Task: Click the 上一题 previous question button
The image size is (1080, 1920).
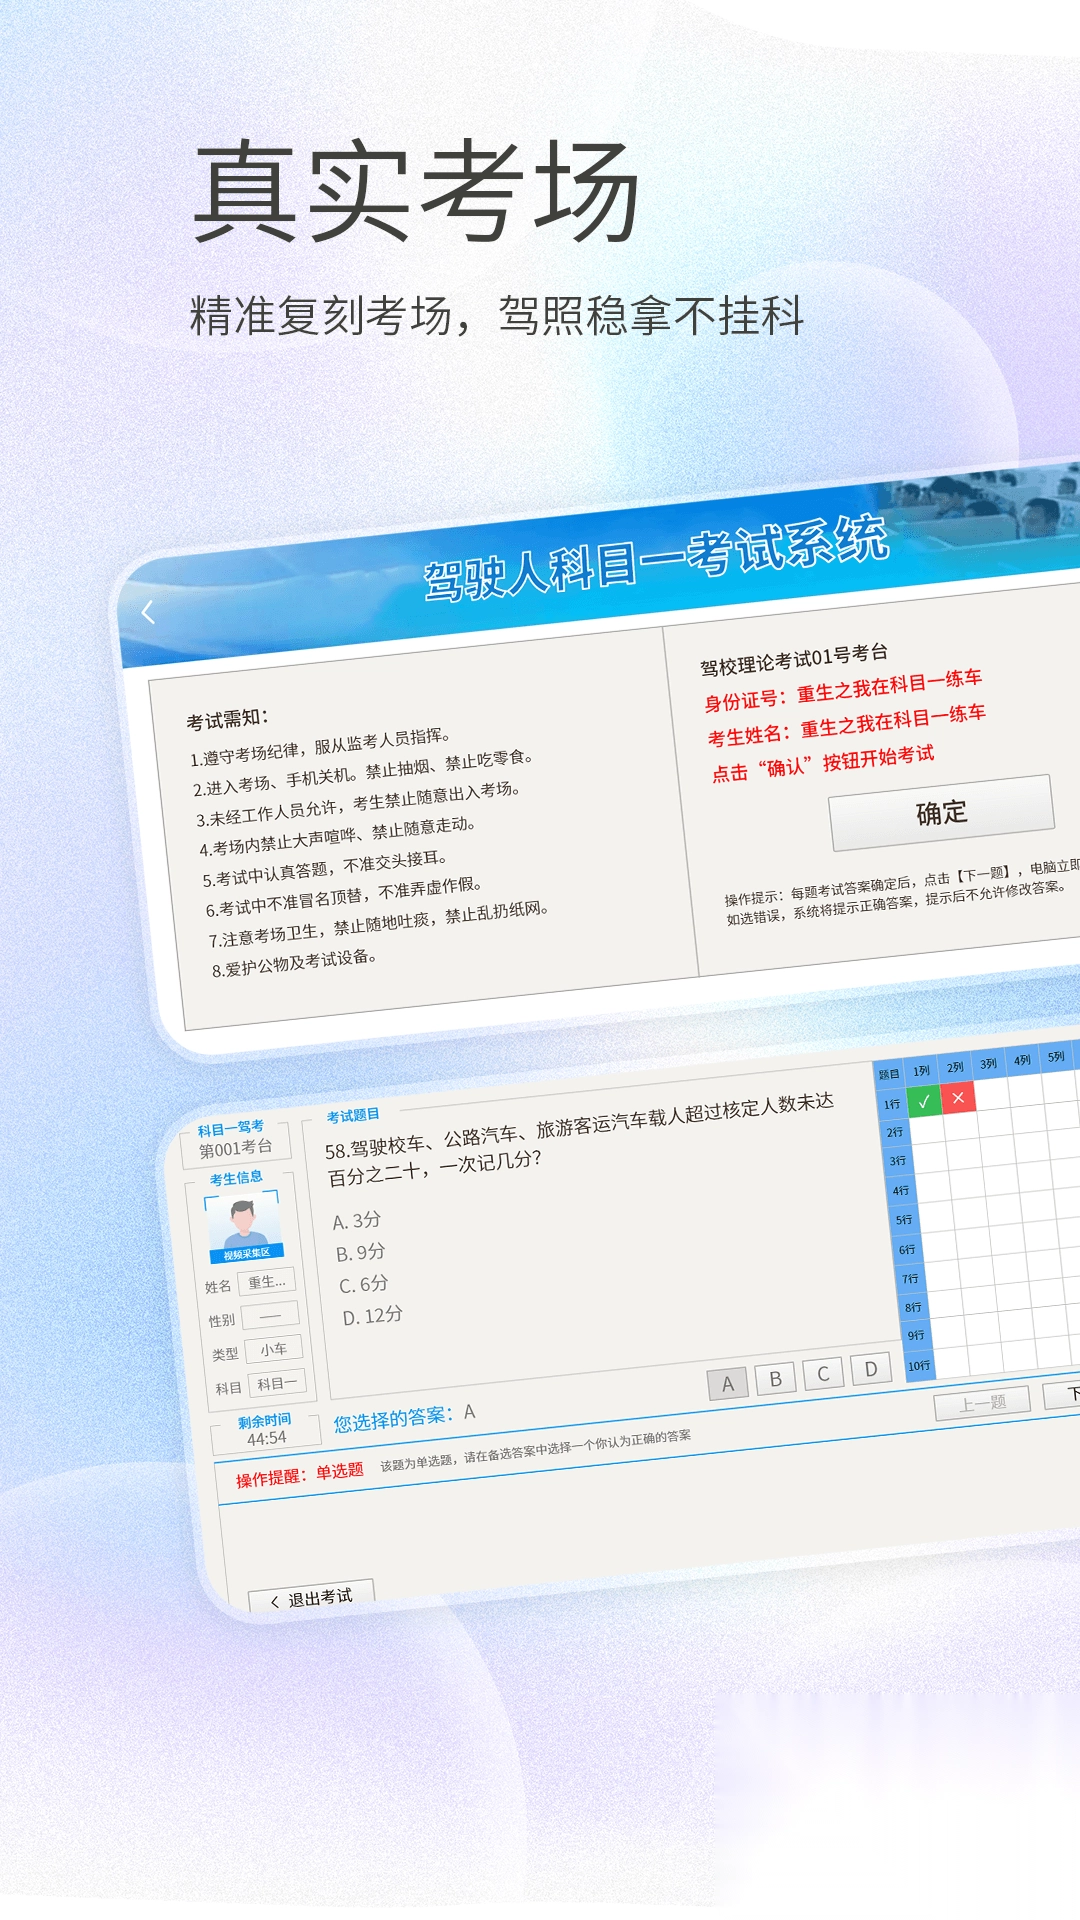Action: pos(982,1403)
